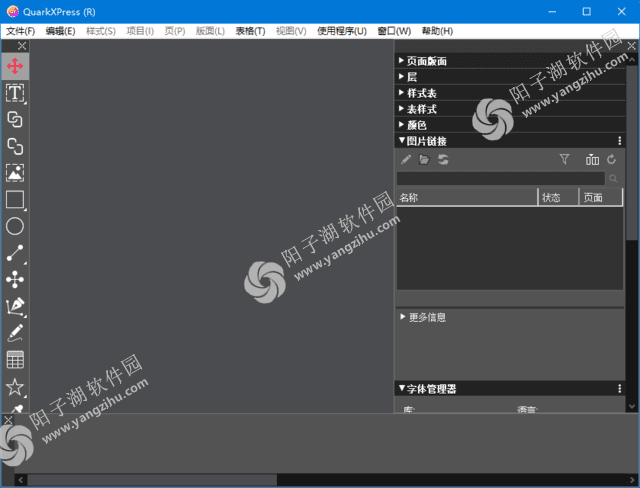Sort picture links by 名称 column
This screenshot has width=640, height=488.
(x=467, y=197)
